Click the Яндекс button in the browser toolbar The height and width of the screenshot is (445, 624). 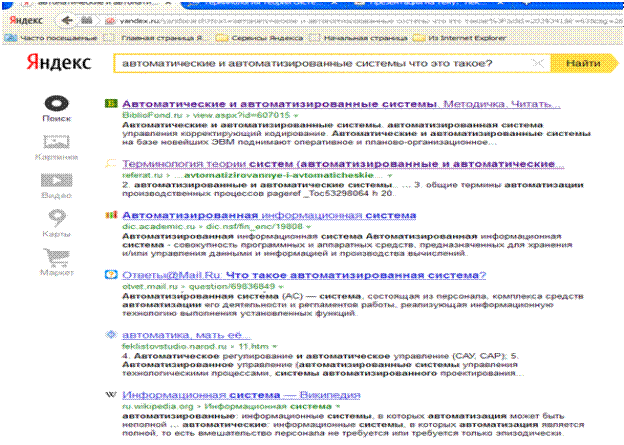pos(26,20)
